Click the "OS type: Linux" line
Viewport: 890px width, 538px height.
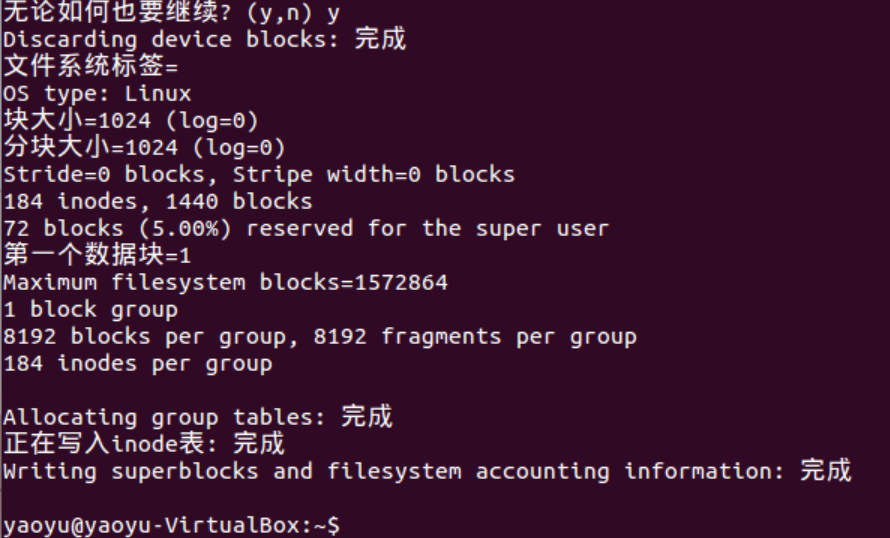(x=97, y=94)
